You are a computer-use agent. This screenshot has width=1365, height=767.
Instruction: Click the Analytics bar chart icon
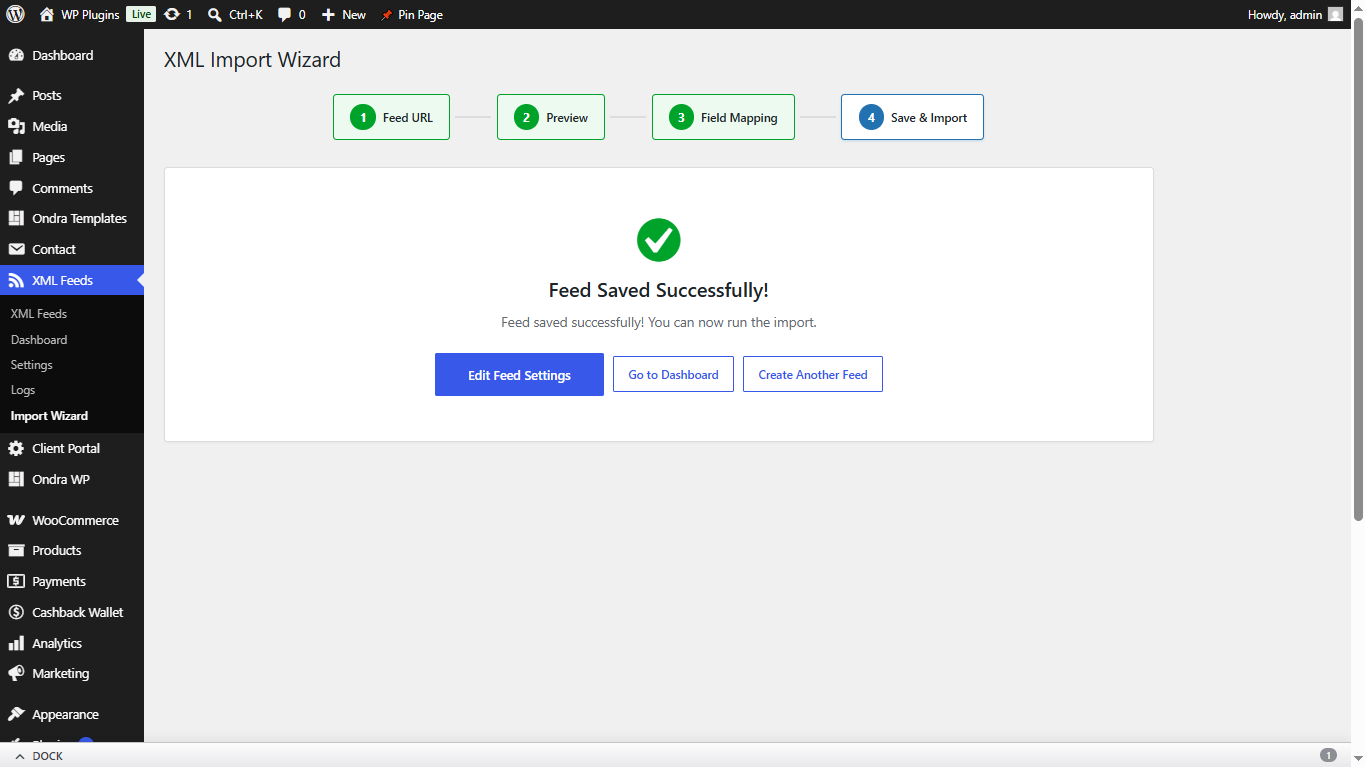pyautogui.click(x=16, y=643)
